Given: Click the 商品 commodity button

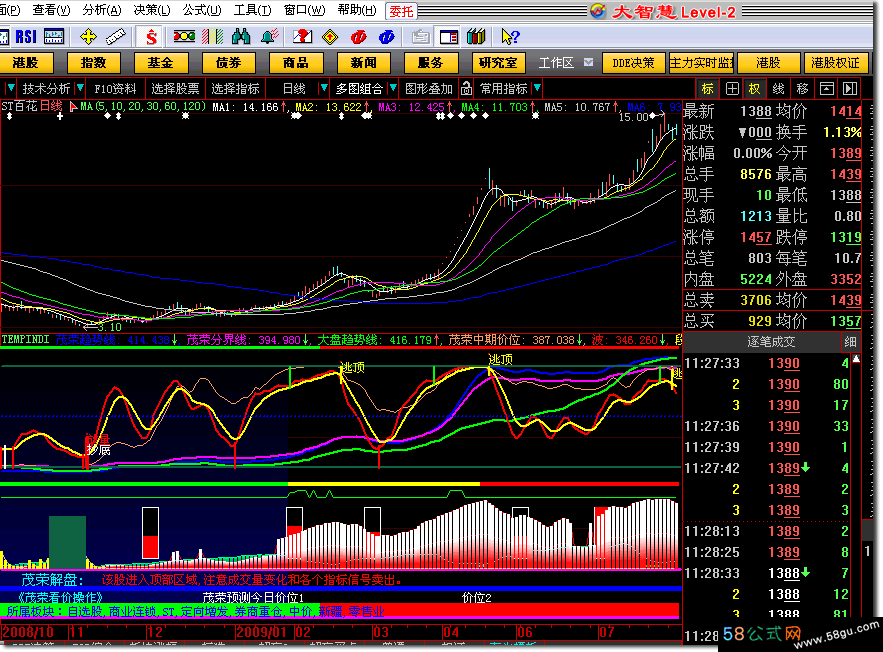Looking at the screenshot, I should [x=296, y=62].
